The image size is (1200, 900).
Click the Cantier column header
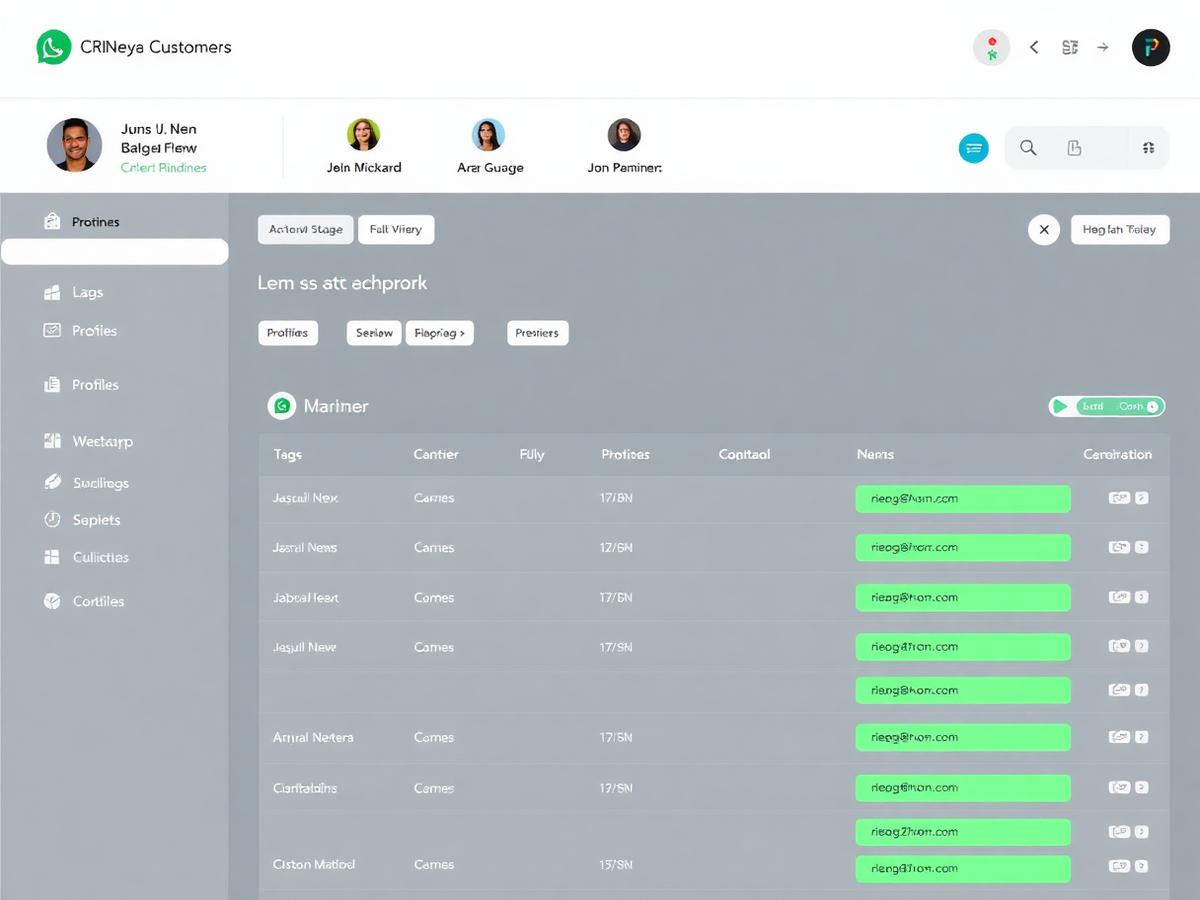436,454
